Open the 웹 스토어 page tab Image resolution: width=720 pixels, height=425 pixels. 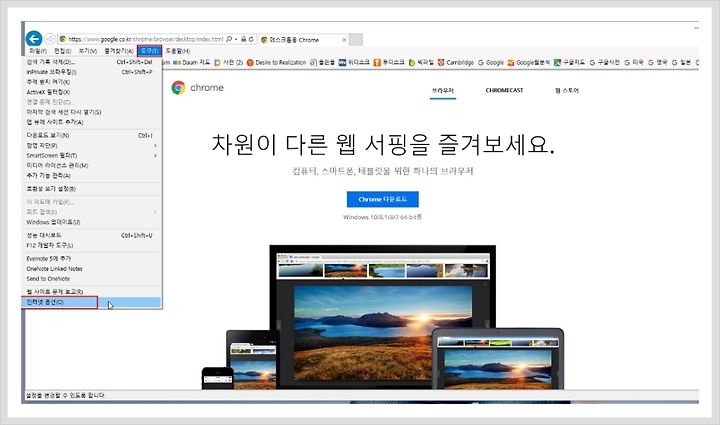pyautogui.click(x=567, y=90)
